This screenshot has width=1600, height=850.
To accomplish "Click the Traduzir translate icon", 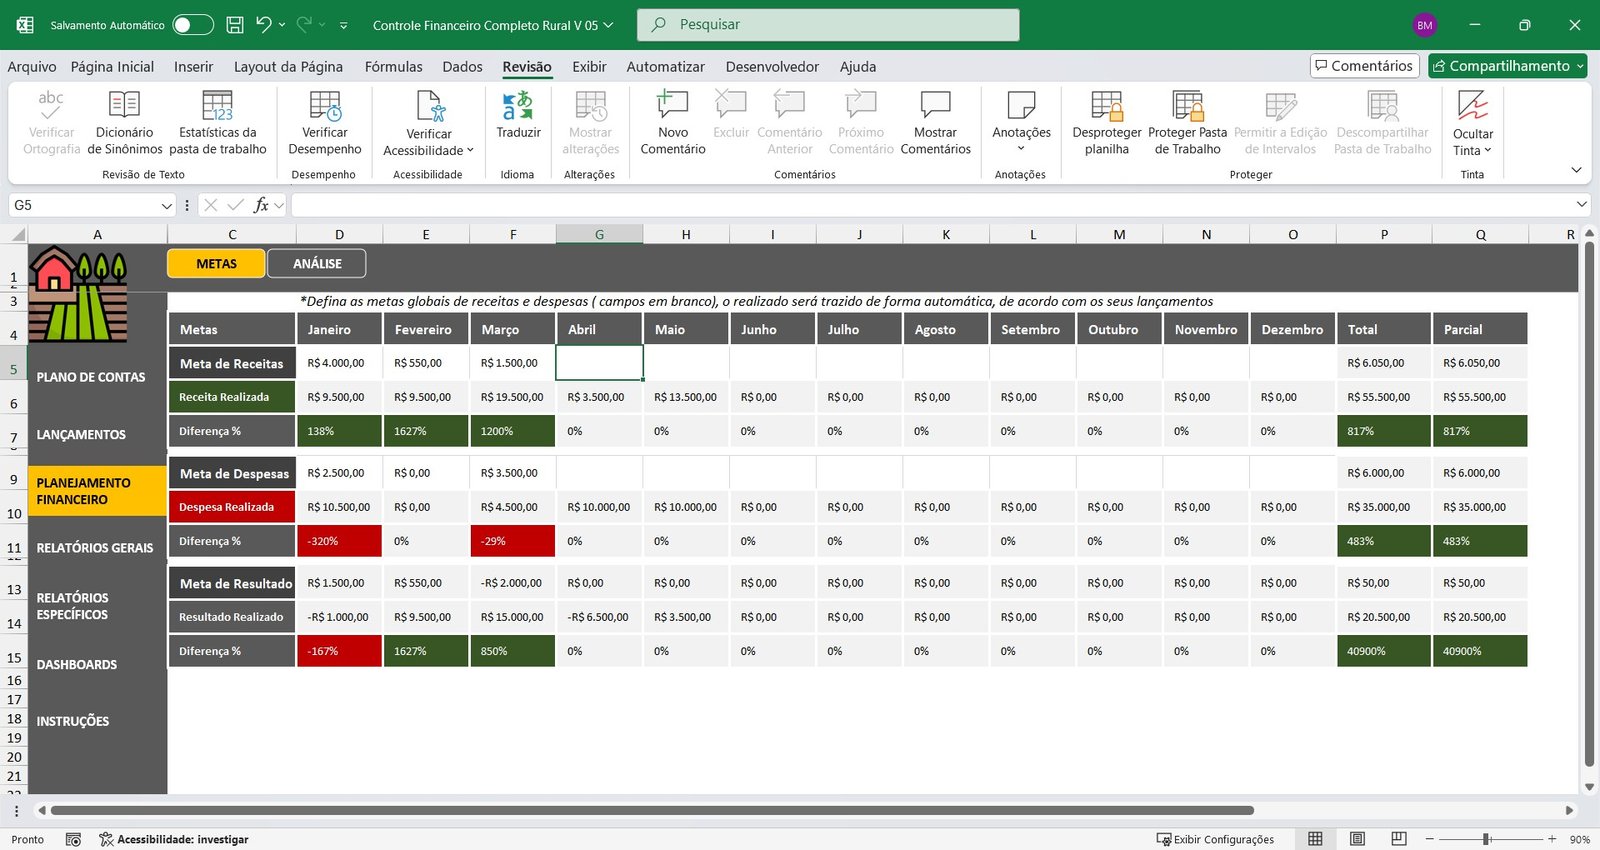I will pyautogui.click(x=518, y=106).
